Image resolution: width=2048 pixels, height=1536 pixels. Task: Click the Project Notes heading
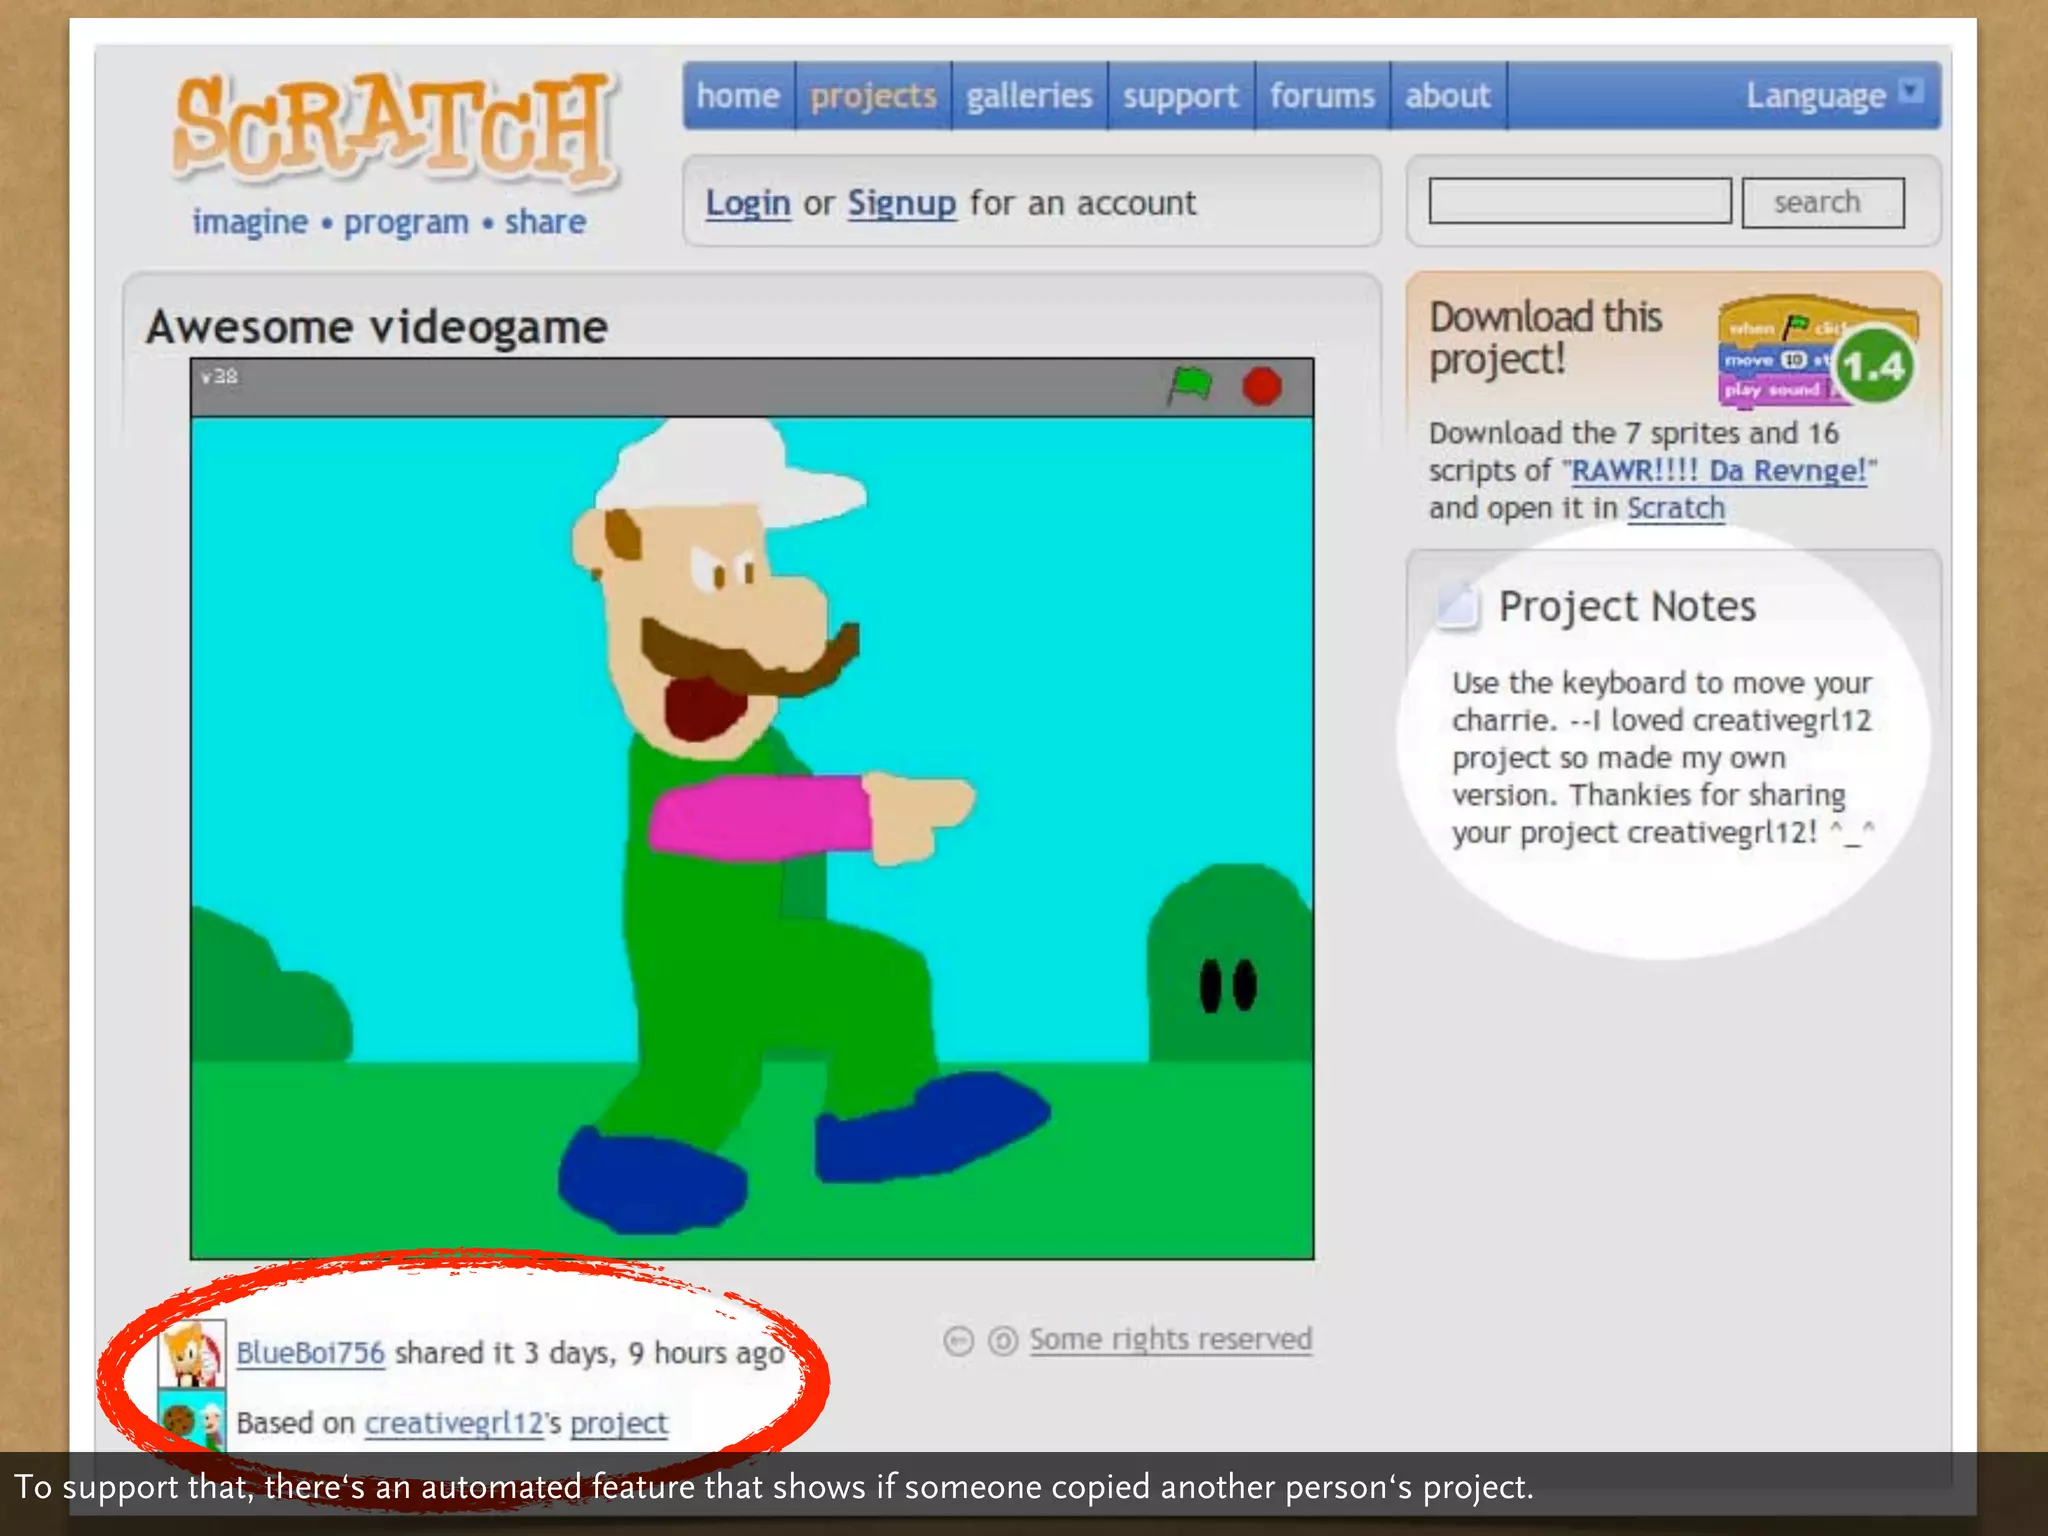click(x=1627, y=606)
